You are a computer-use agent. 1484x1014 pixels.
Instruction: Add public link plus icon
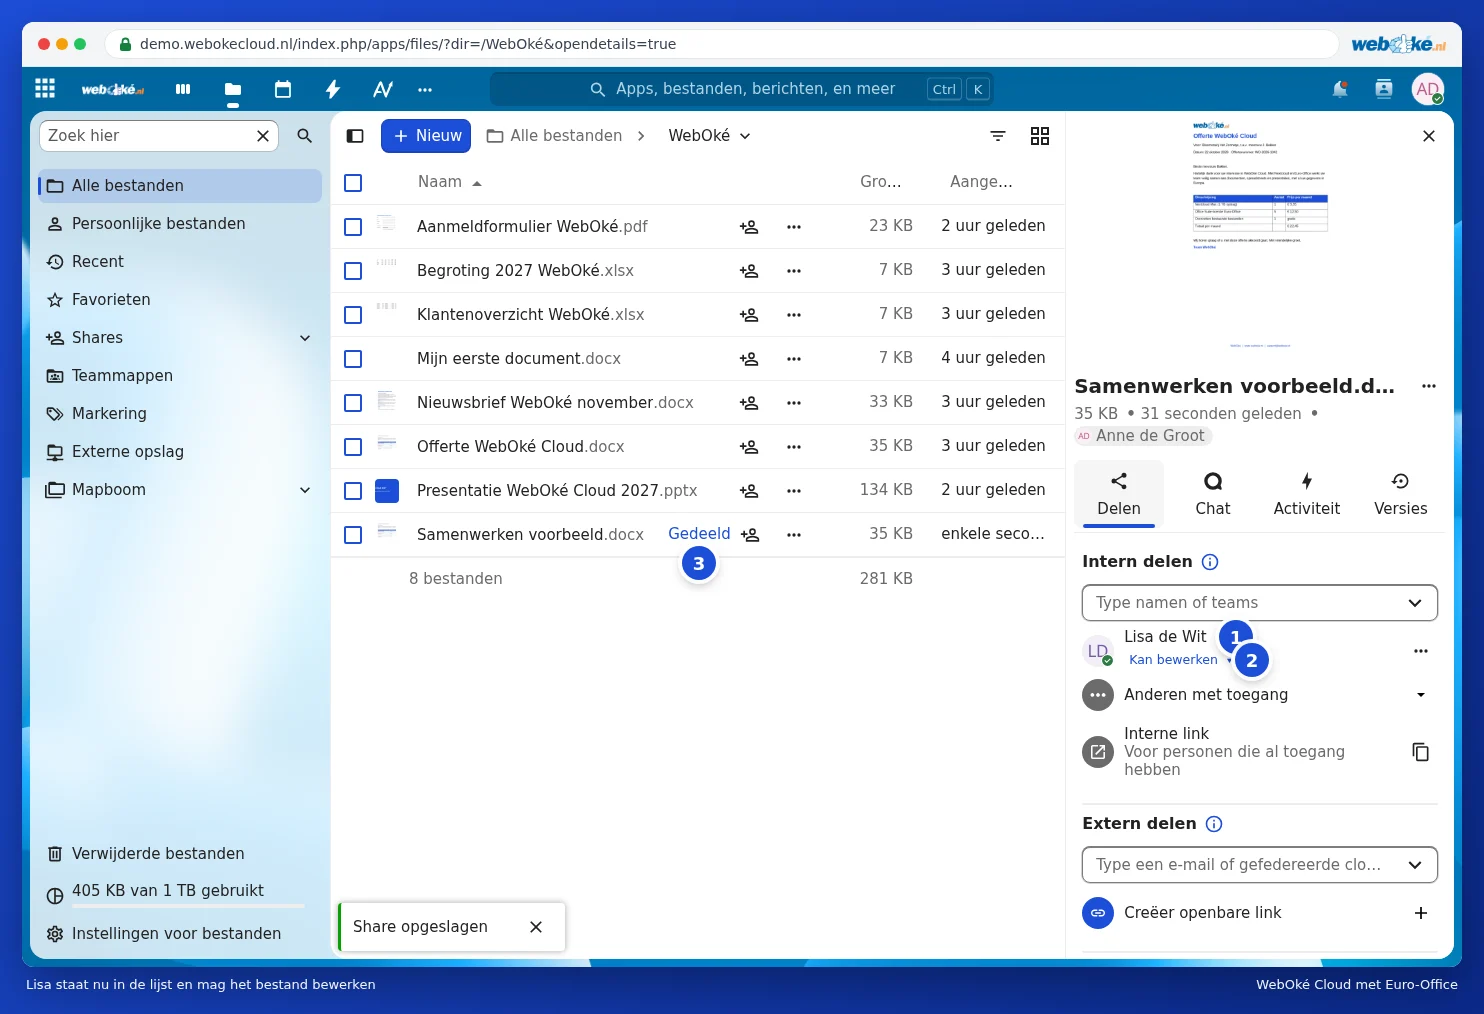point(1420,913)
